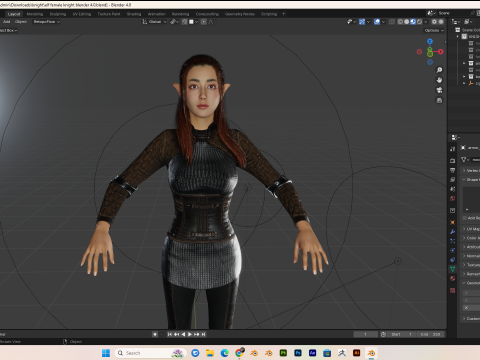Open the World properties tab
Screen dimensions: 480x360
(x=452, y=198)
